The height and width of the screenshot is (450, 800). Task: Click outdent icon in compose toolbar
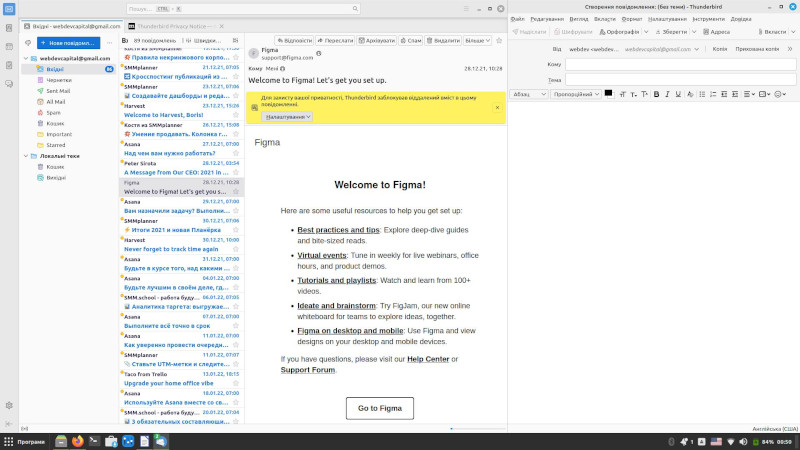(724, 94)
